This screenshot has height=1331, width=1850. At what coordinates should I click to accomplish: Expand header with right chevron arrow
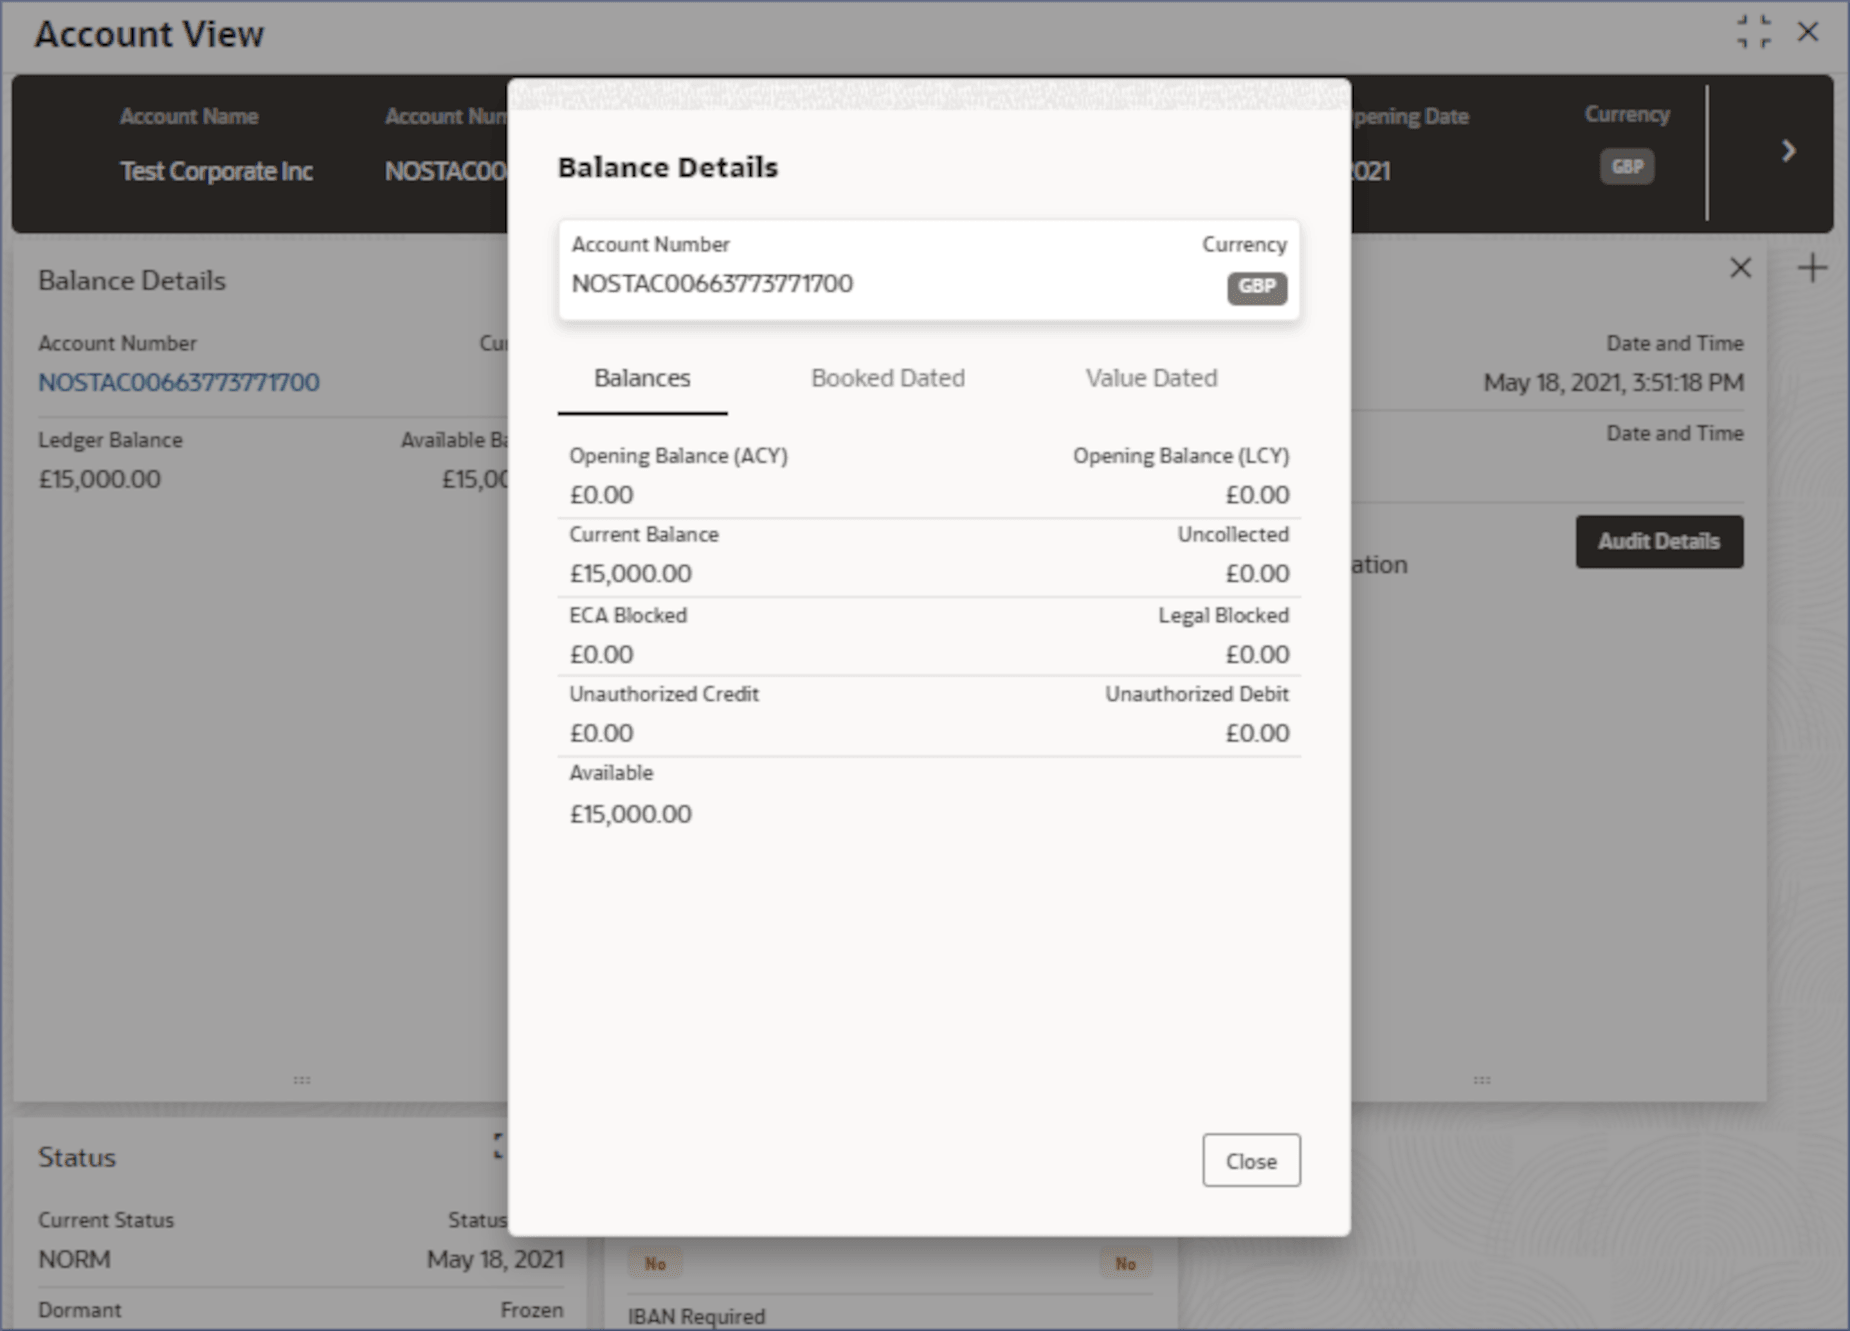point(1789,151)
